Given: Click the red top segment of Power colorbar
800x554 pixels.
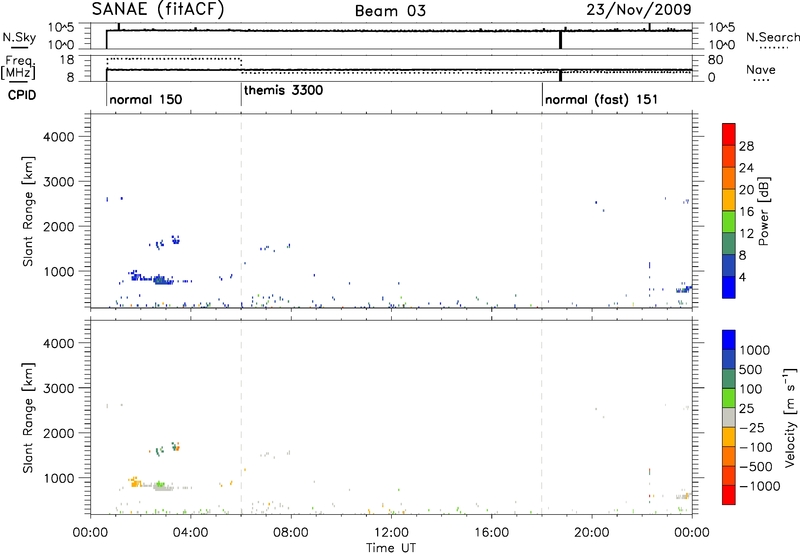Looking at the screenshot, I should pos(729,134).
